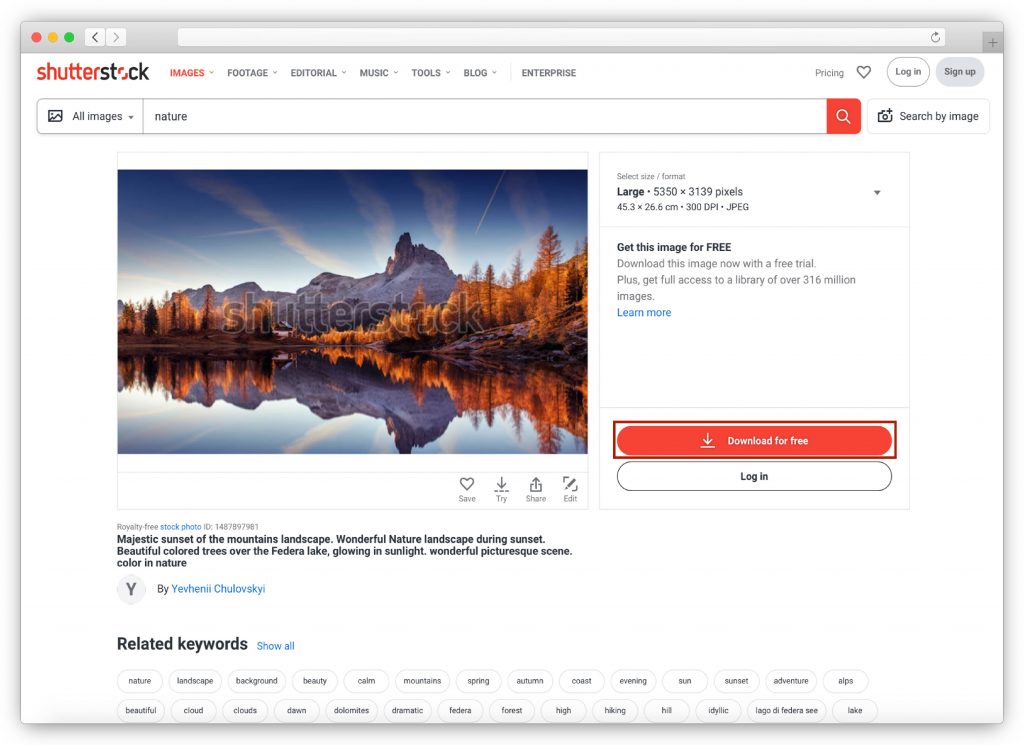The width and height of the screenshot is (1024, 745).
Task: Open Yevhenii Chulovskyi's profile
Action: [218, 589]
